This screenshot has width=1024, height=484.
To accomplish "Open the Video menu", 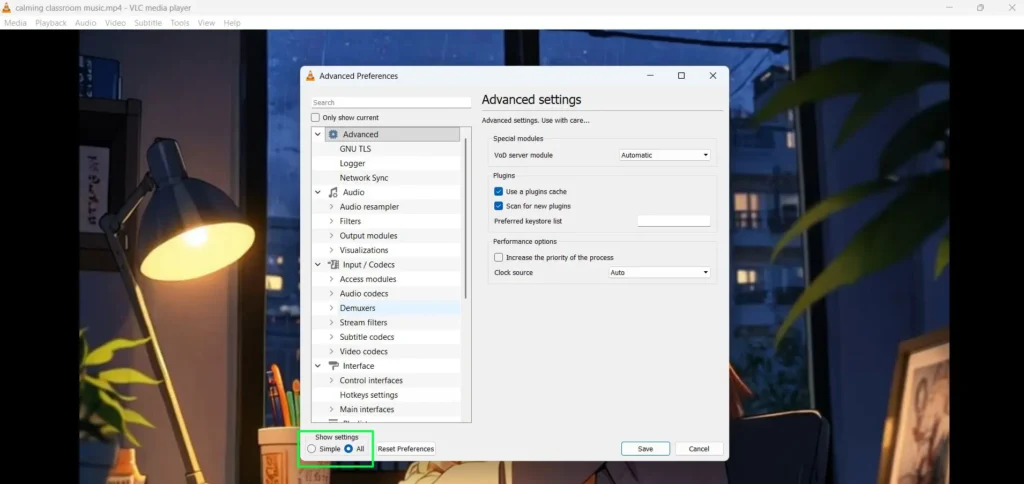I will pos(116,23).
